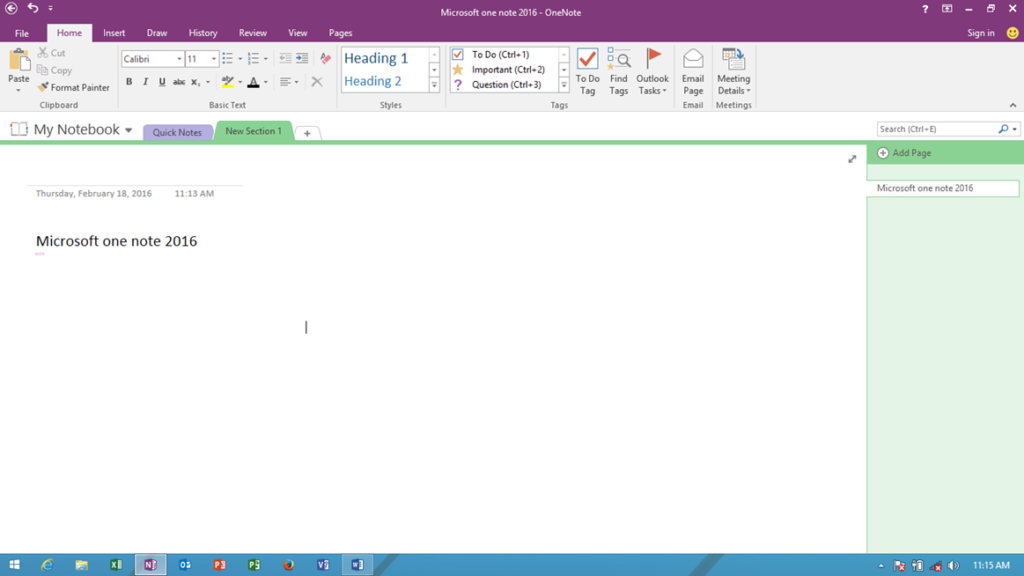Image resolution: width=1024 pixels, height=576 pixels.
Task: Insert a bulleted list
Action: click(x=227, y=59)
